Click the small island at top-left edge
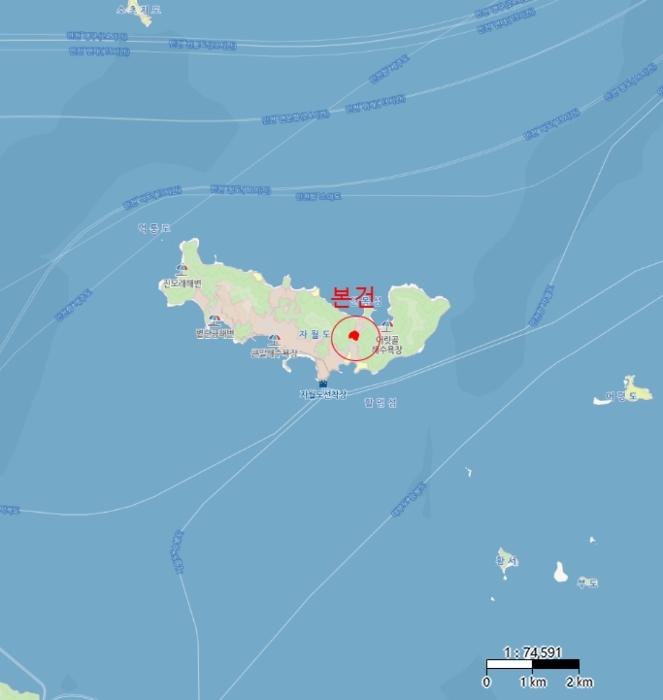 point(141,12)
